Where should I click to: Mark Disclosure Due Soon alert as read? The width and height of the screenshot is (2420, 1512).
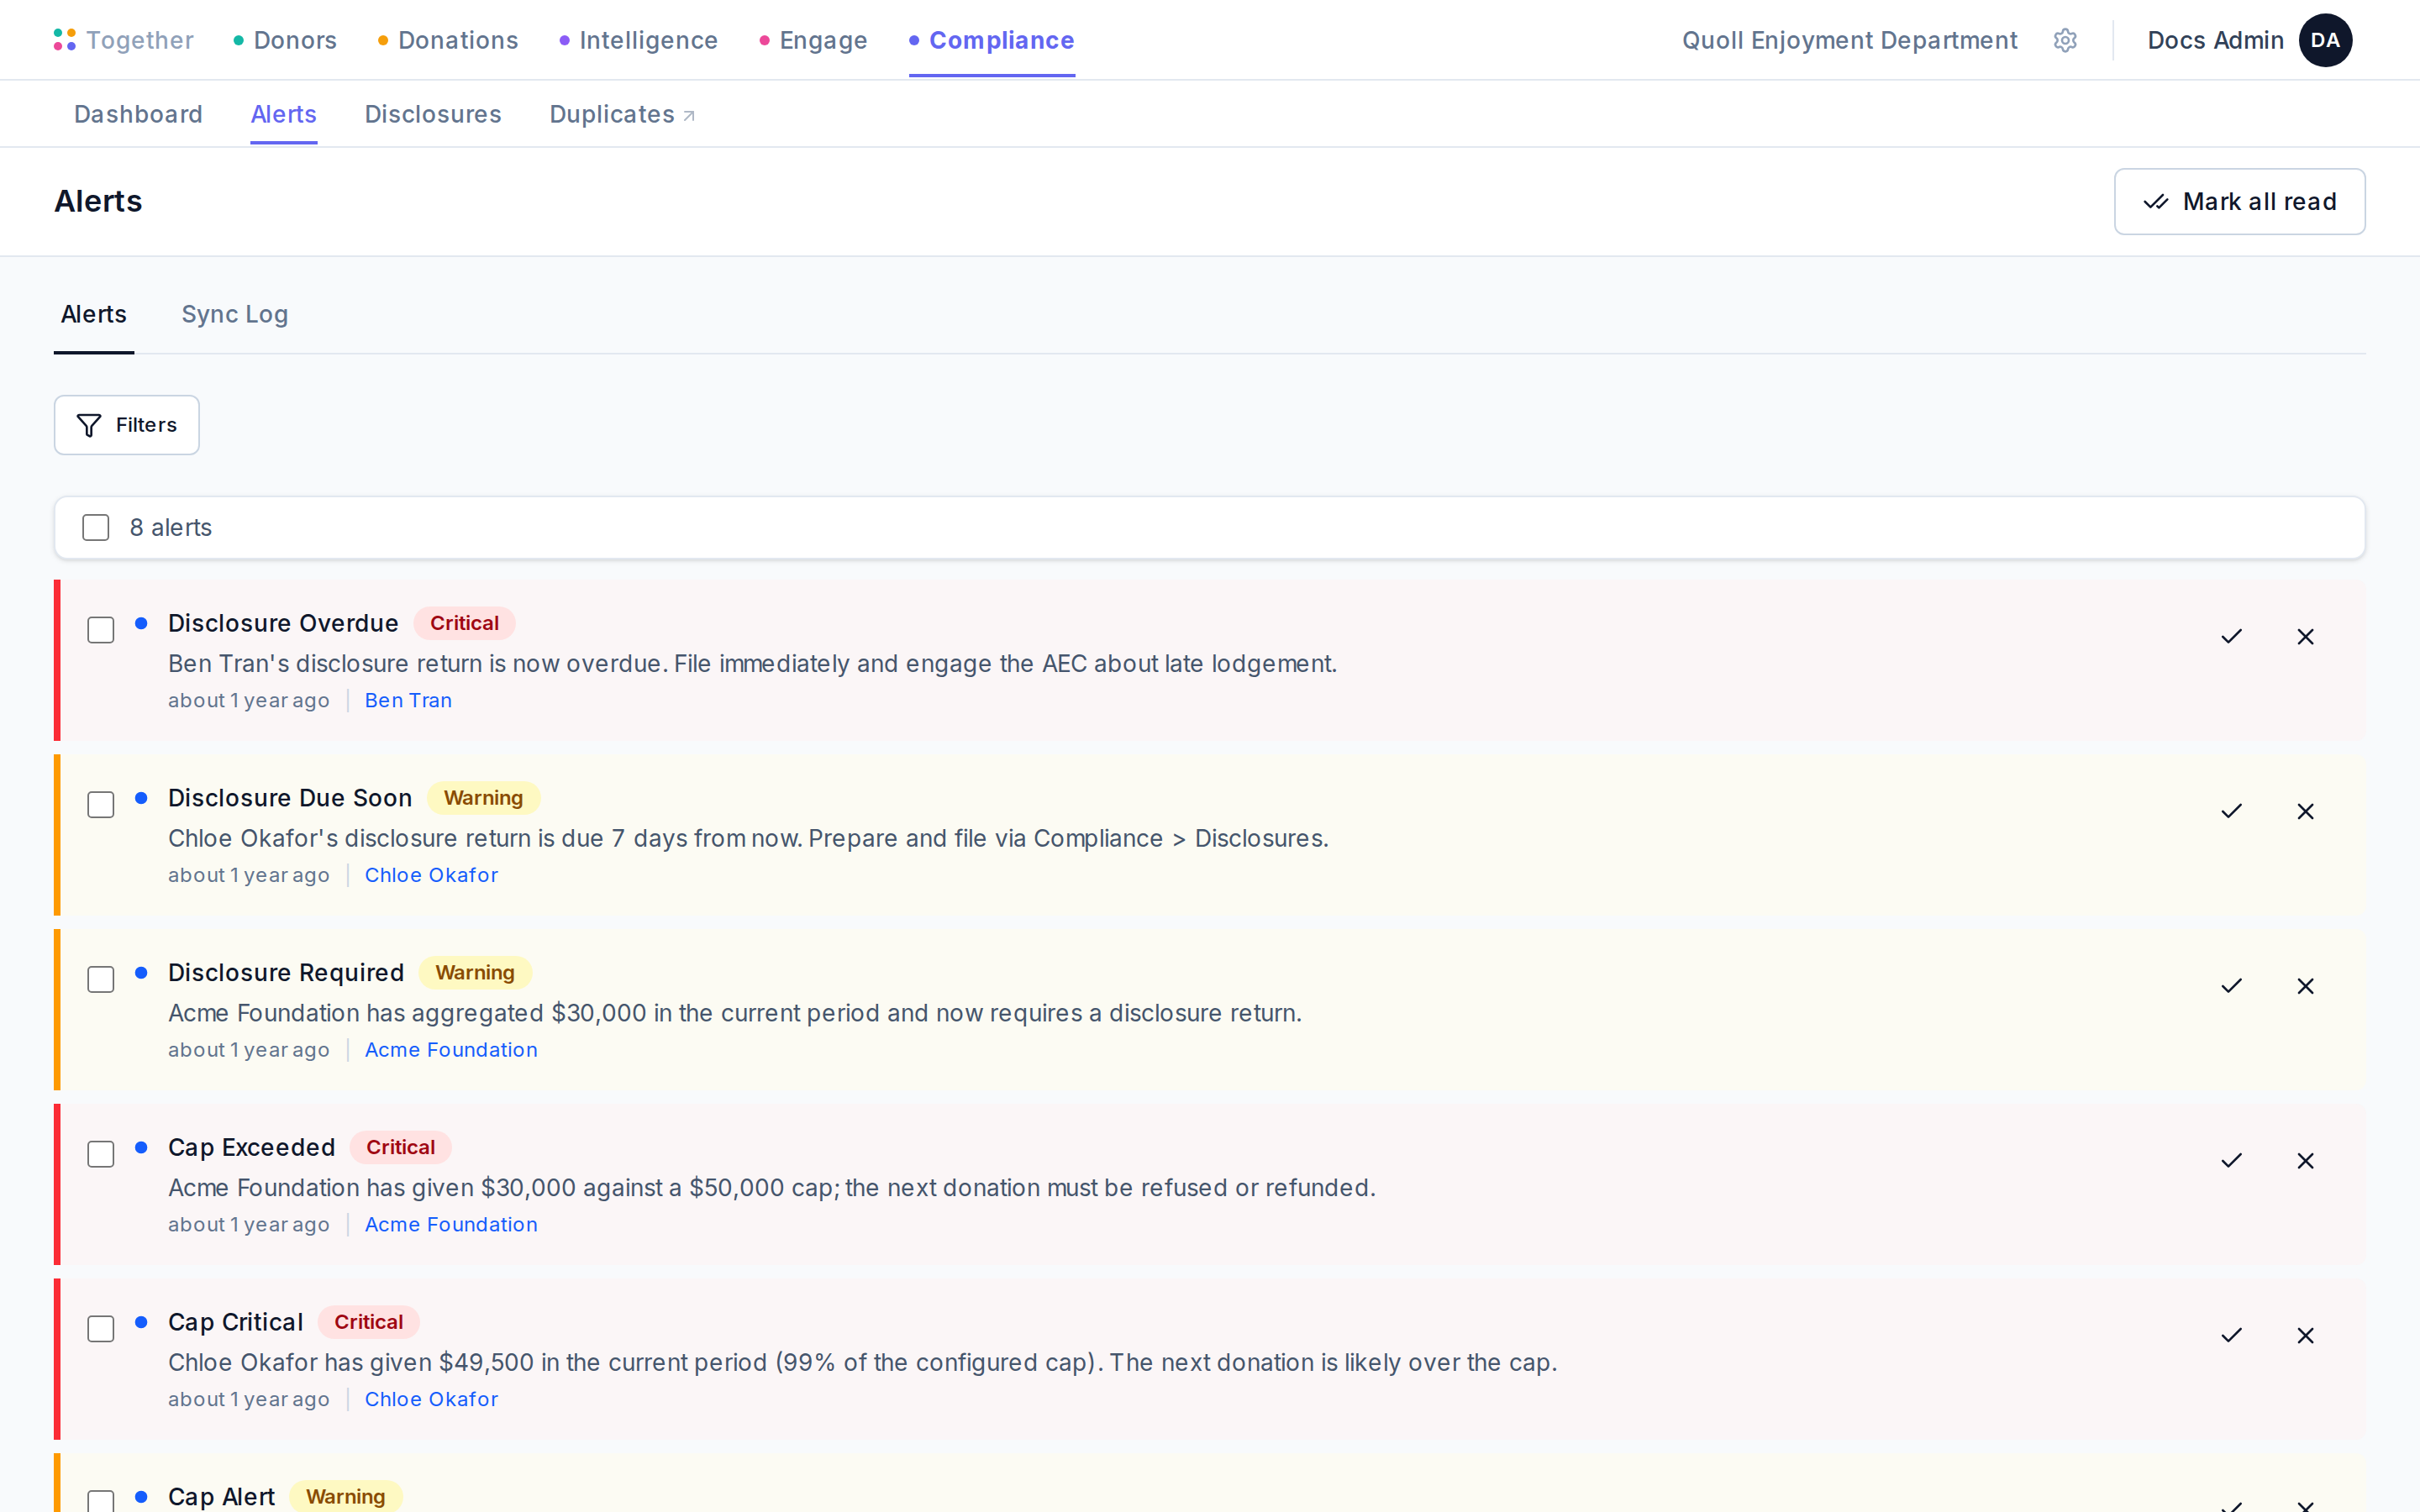point(2231,811)
